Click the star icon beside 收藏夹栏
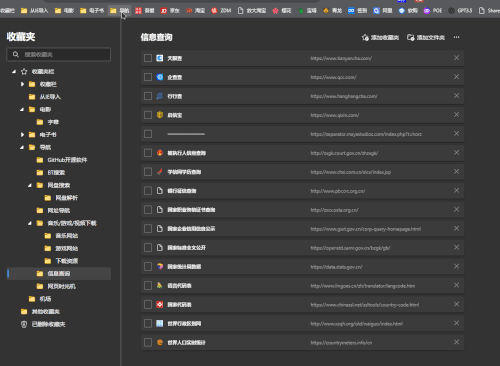Image resolution: width=500 pixels, height=366 pixels. 24,72
